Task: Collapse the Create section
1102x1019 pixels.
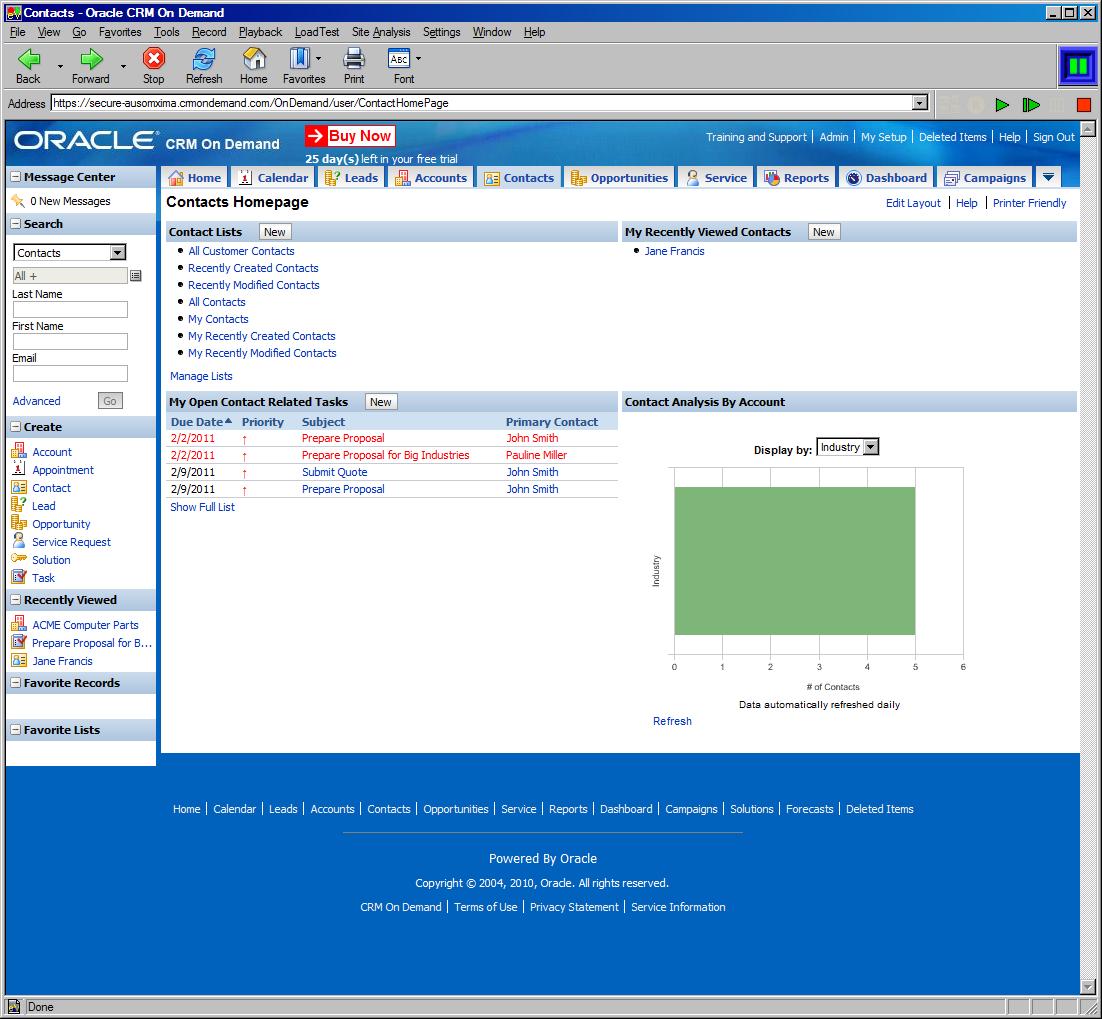Action: (15, 427)
